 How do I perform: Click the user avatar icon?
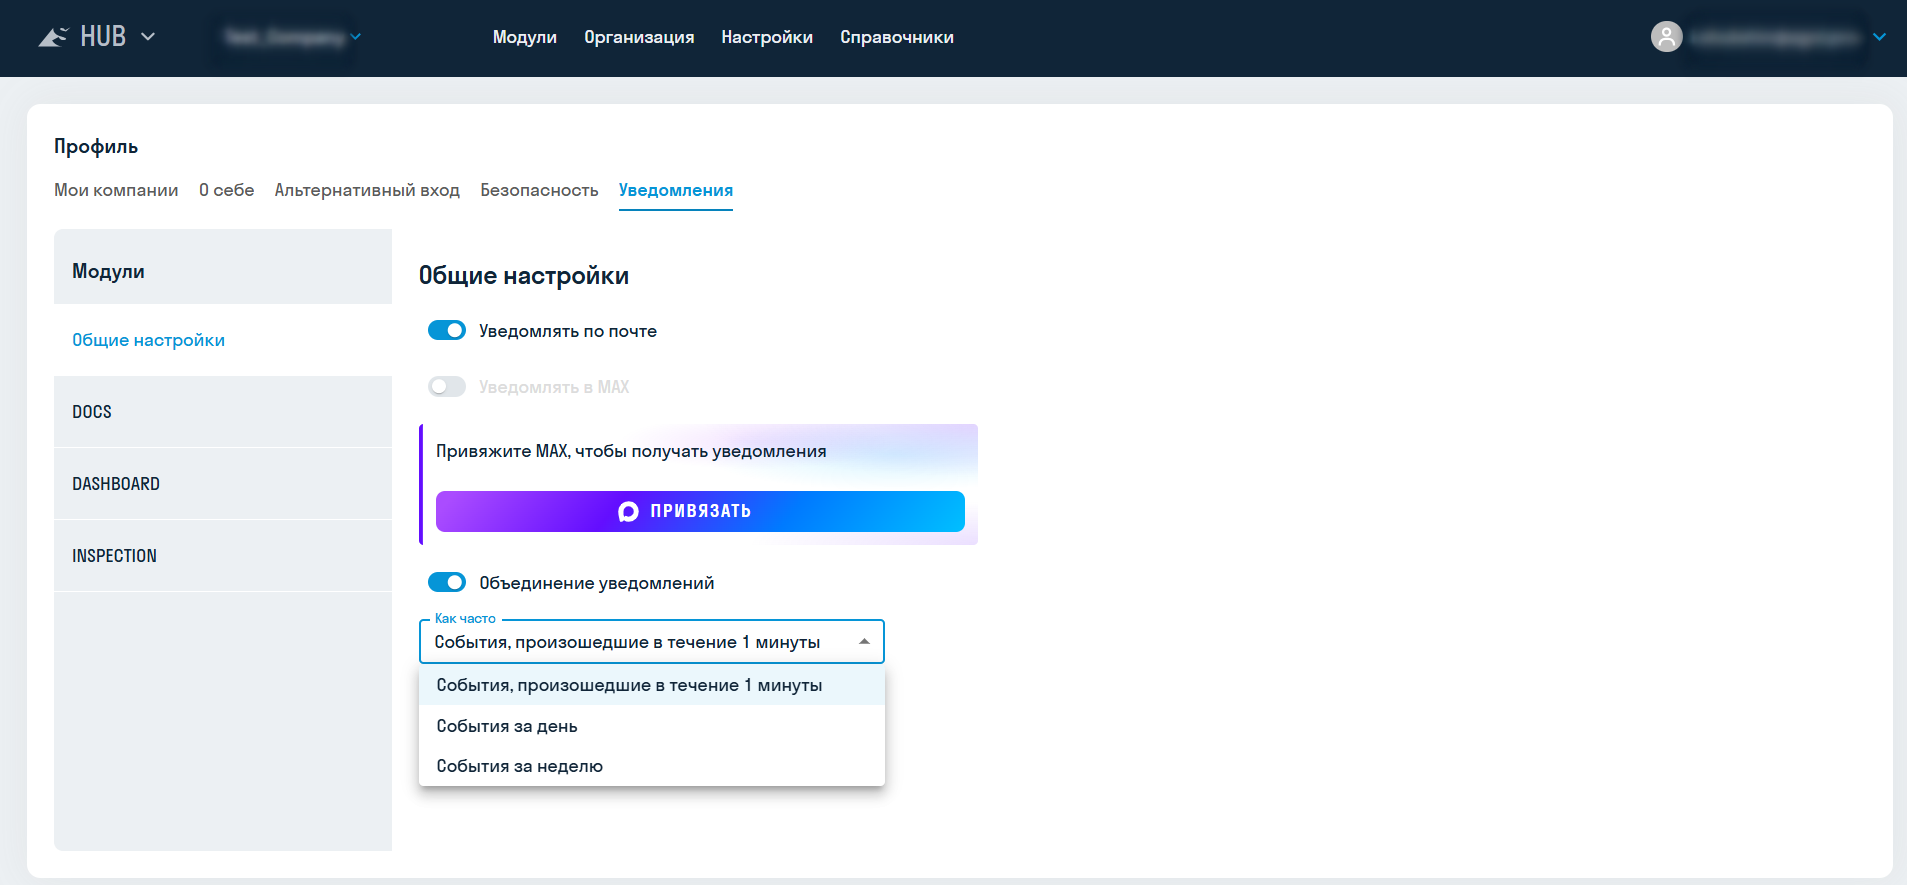point(1666,37)
